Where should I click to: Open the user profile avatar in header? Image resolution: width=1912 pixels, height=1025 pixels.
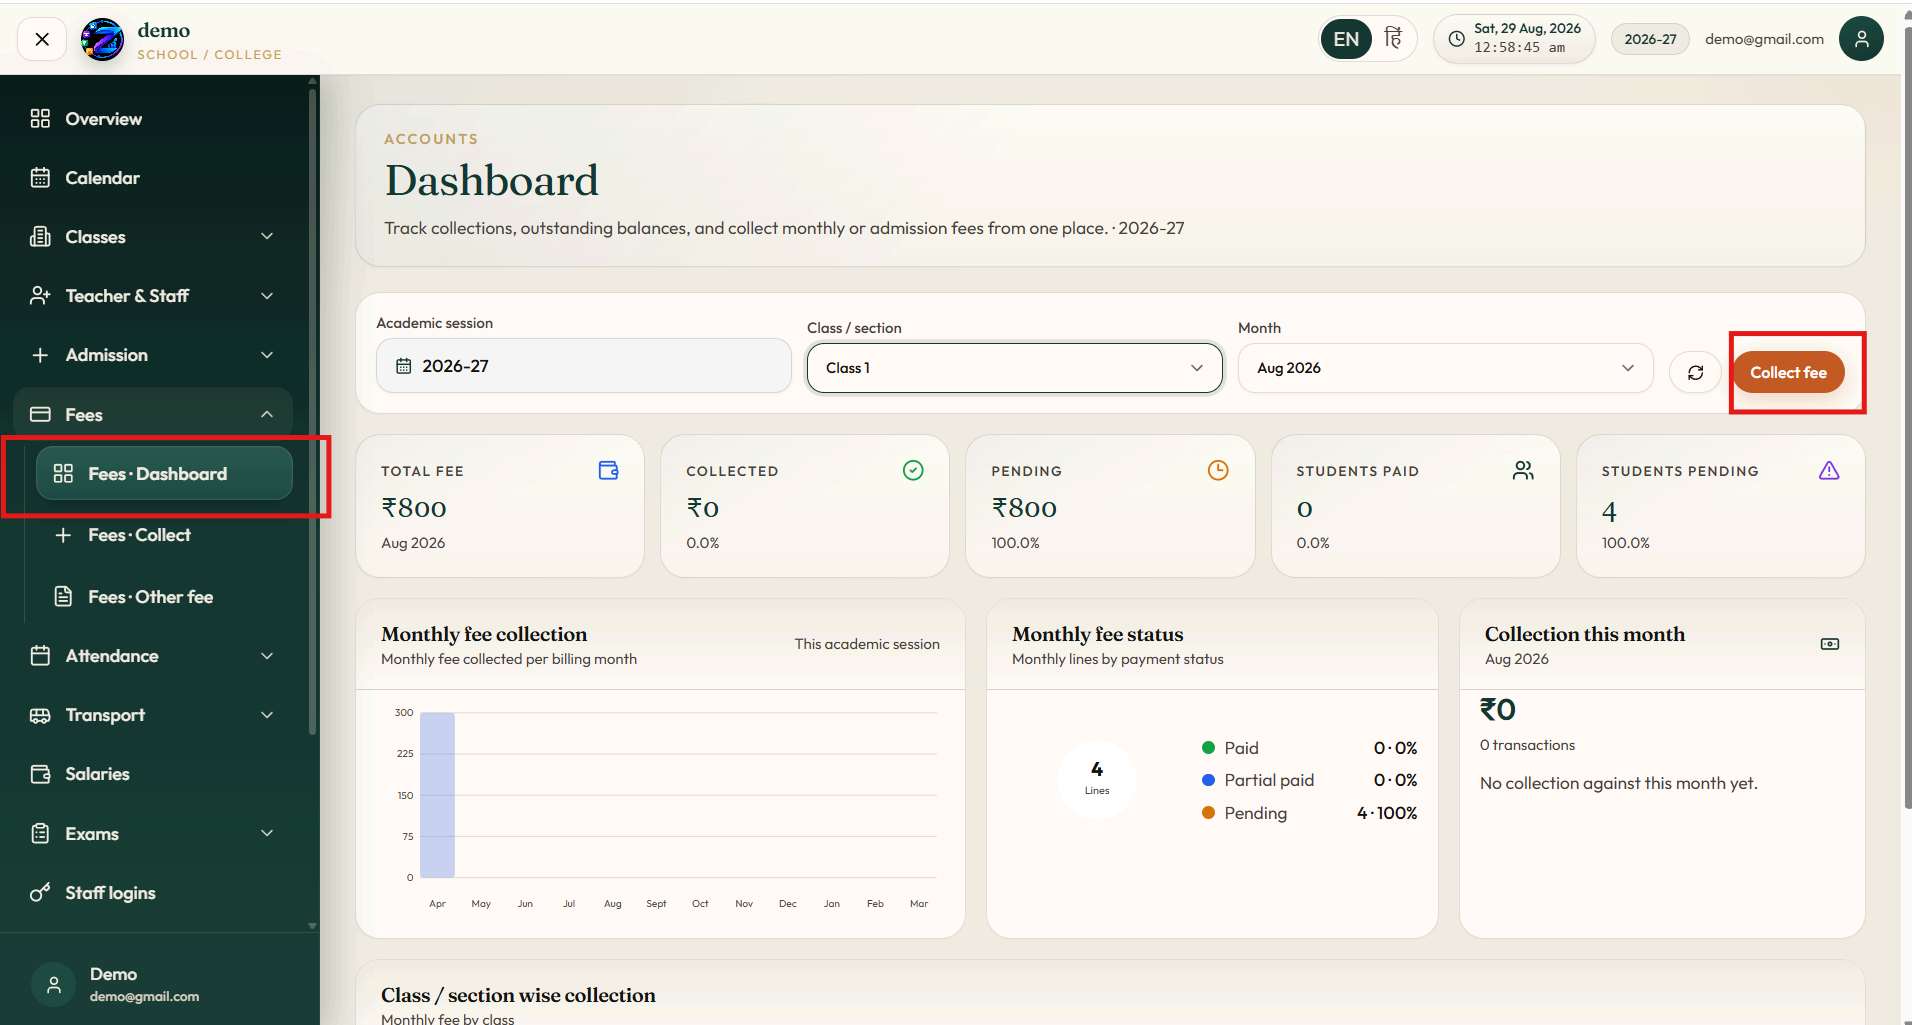click(x=1861, y=39)
